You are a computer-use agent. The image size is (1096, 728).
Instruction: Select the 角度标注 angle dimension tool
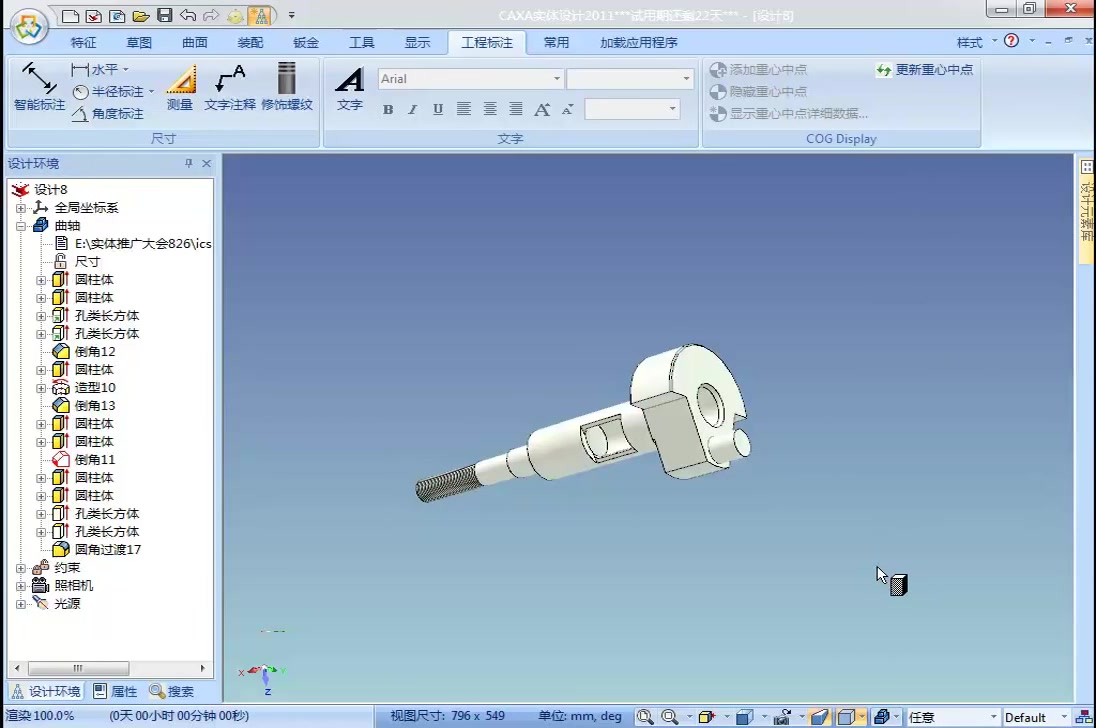[108, 114]
